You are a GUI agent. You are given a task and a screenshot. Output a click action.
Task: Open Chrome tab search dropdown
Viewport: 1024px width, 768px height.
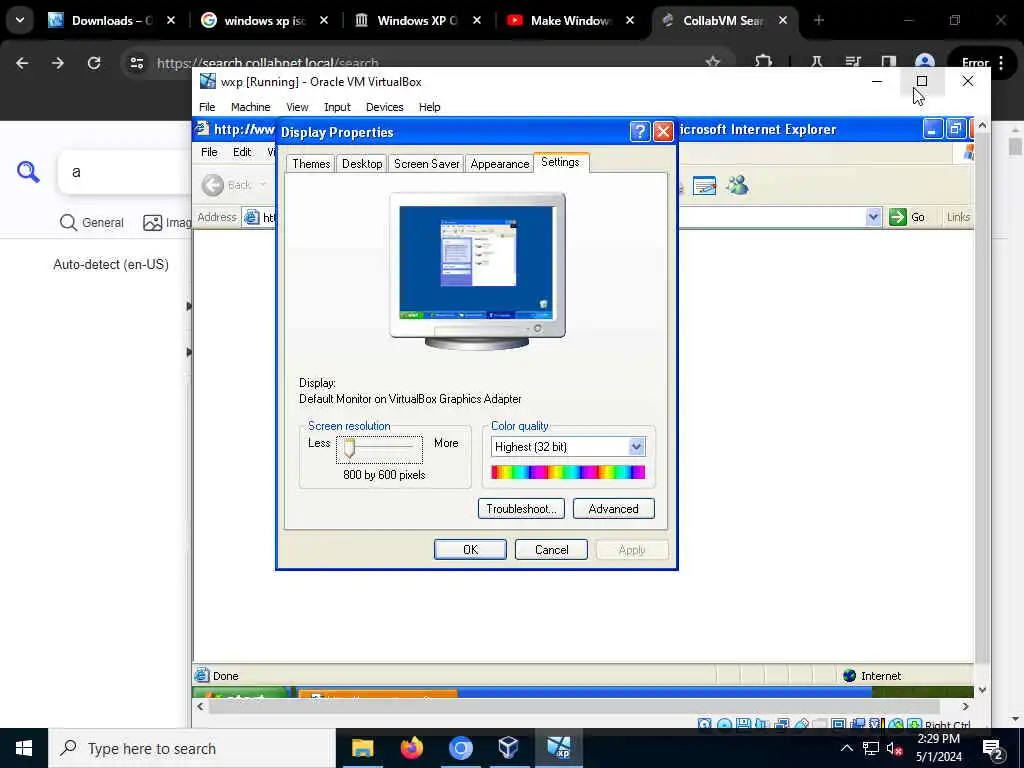point(20,20)
